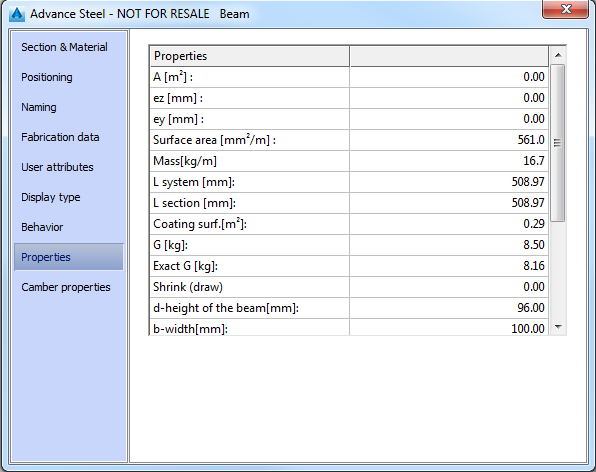596x472 pixels.
Task: Select the Exact G [kg] label
Action: pos(185,266)
